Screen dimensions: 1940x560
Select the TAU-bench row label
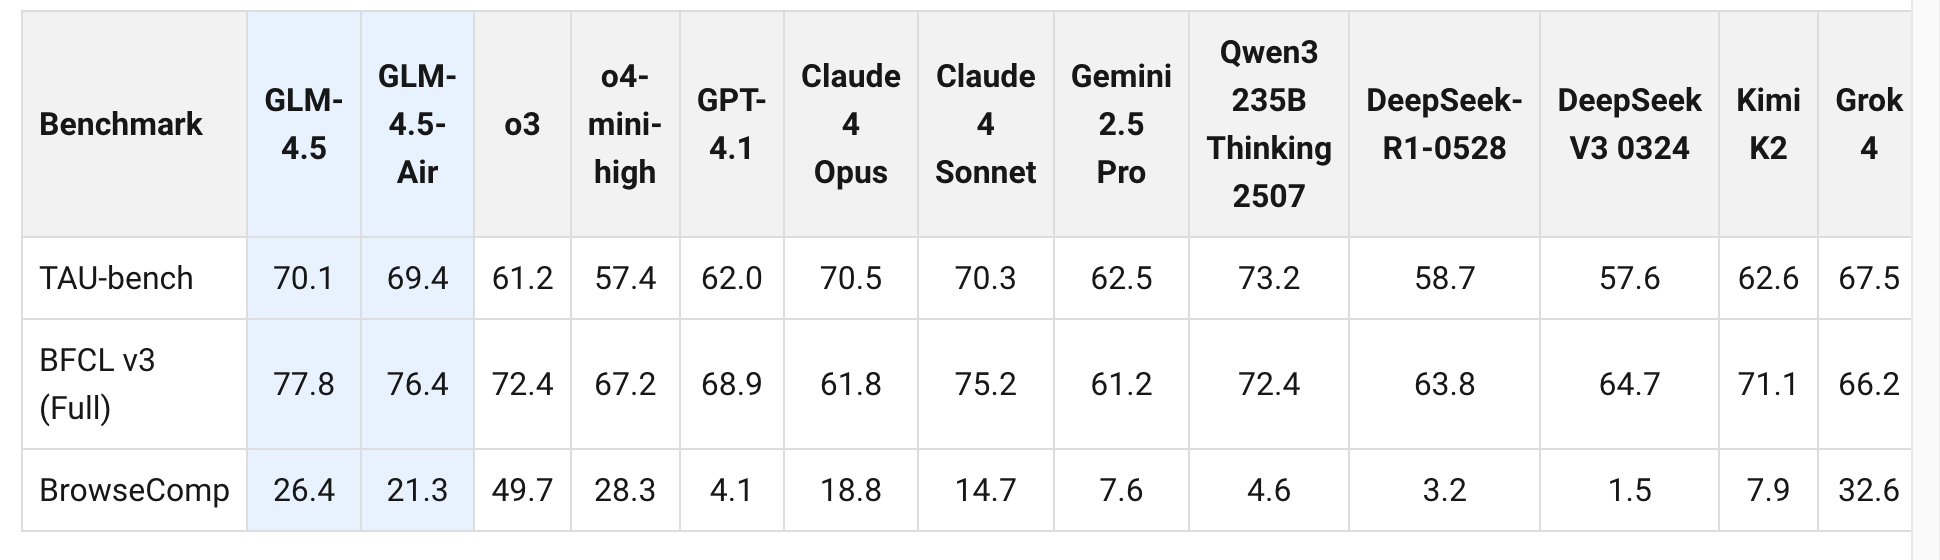116,278
